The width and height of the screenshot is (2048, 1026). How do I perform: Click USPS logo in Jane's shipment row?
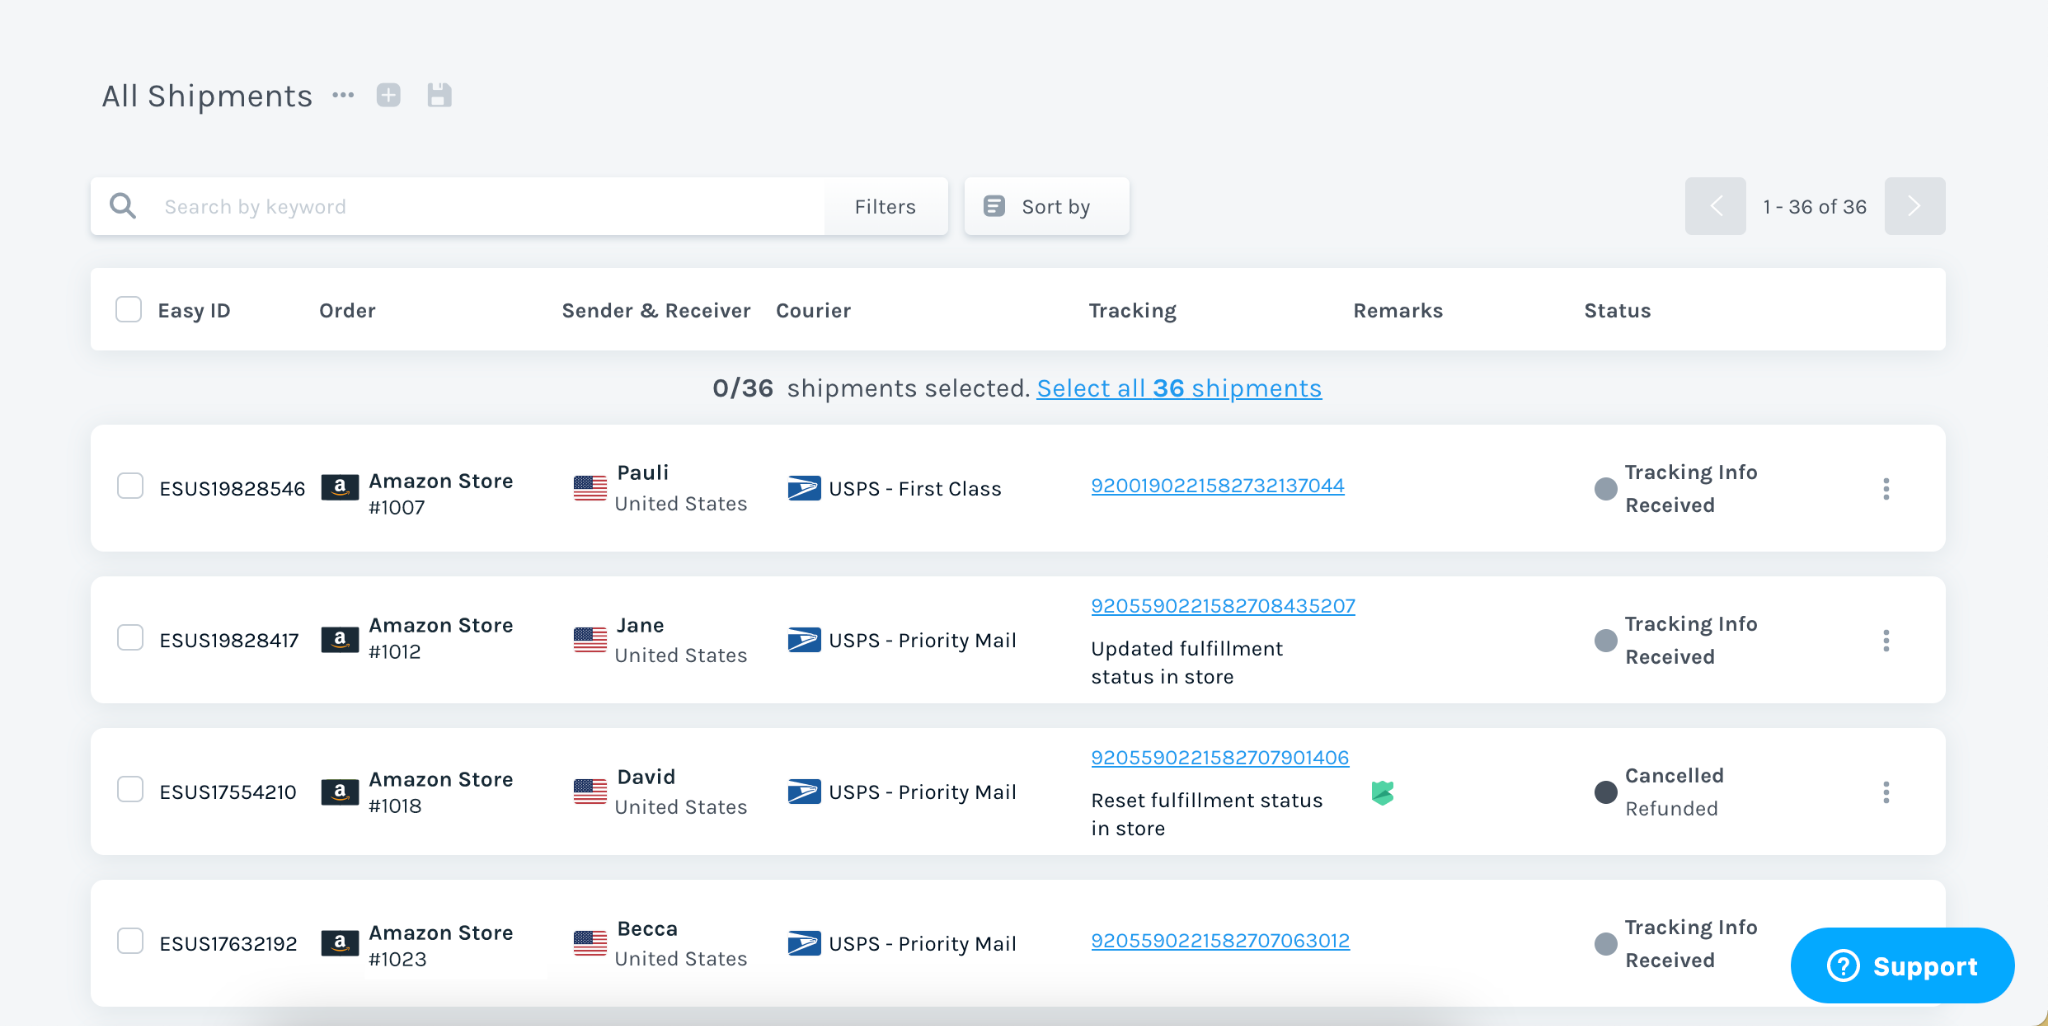tap(804, 640)
